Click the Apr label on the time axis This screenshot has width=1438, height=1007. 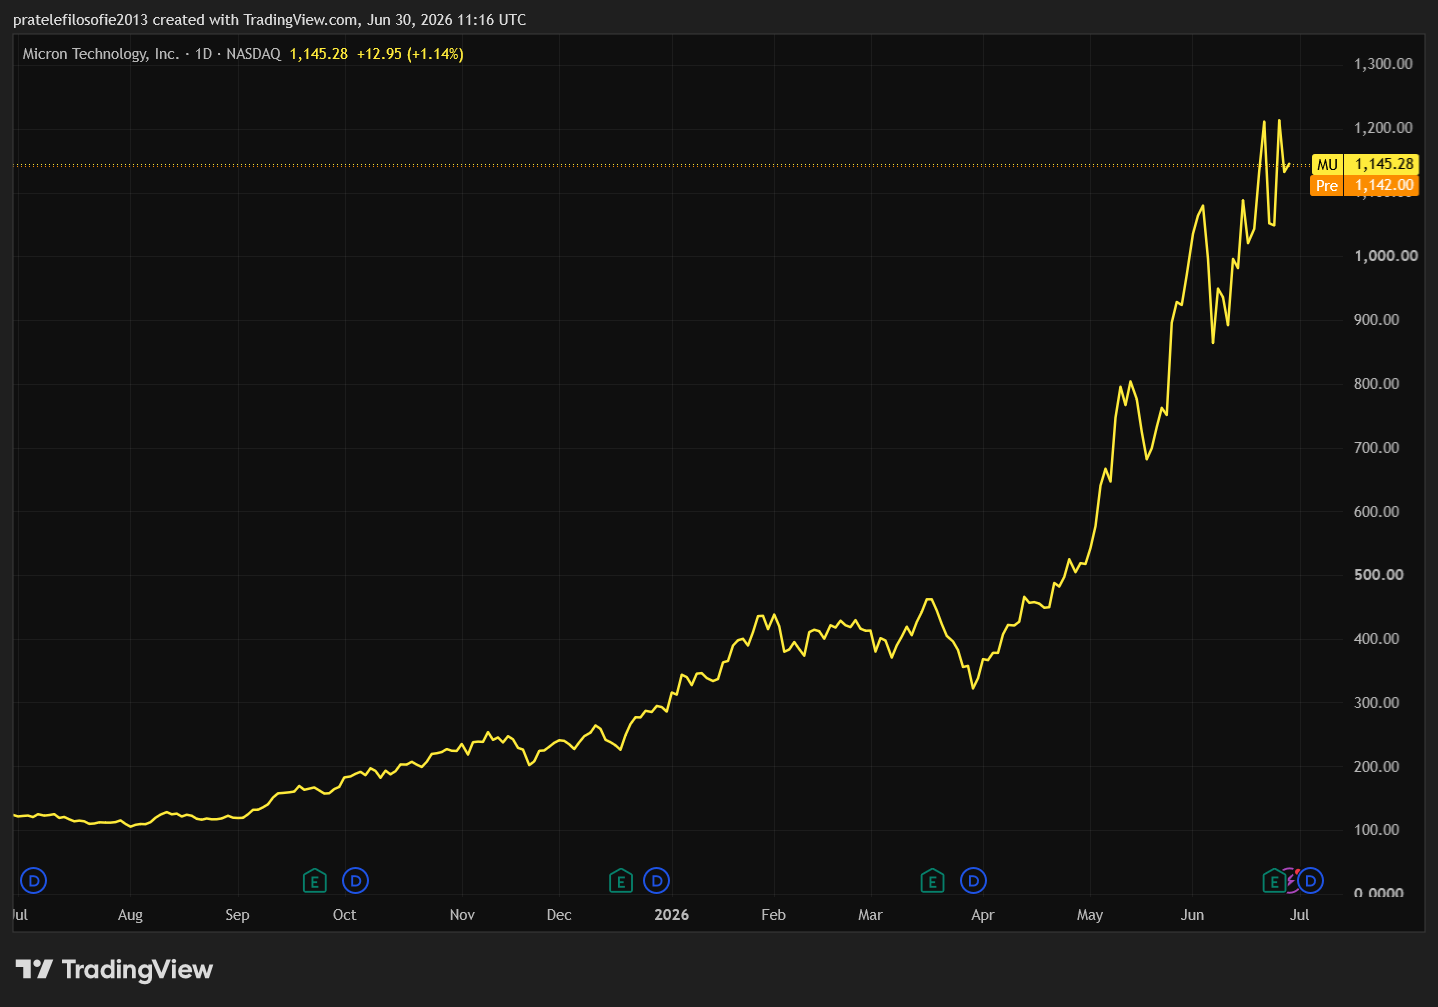click(x=983, y=915)
